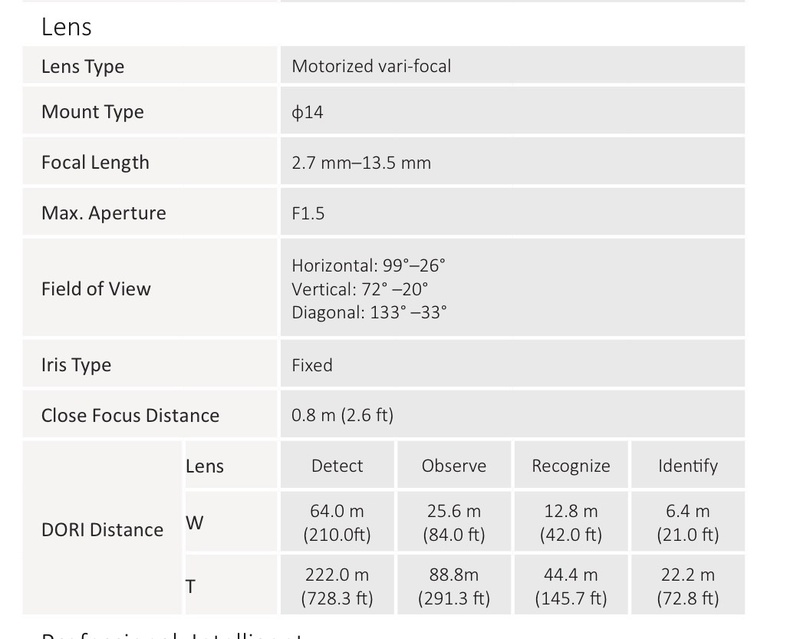Click the Max. Aperture label

pos(103,213)
